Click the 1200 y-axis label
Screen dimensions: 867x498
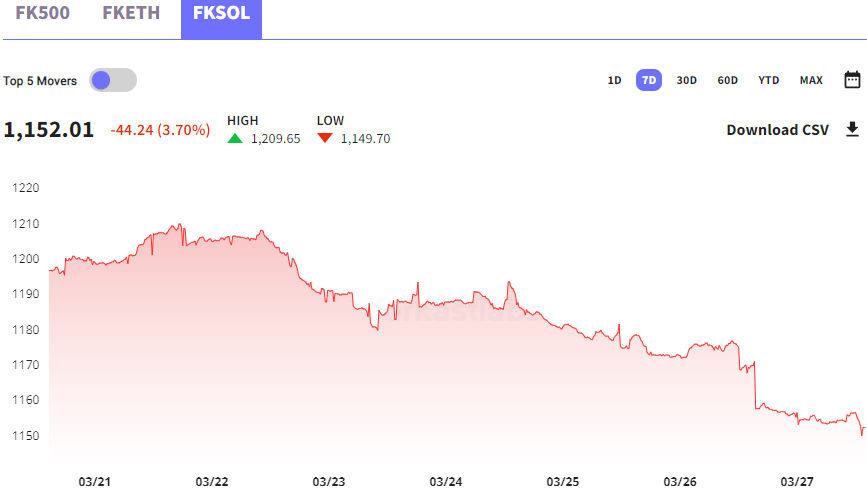[x=25, y=259]
